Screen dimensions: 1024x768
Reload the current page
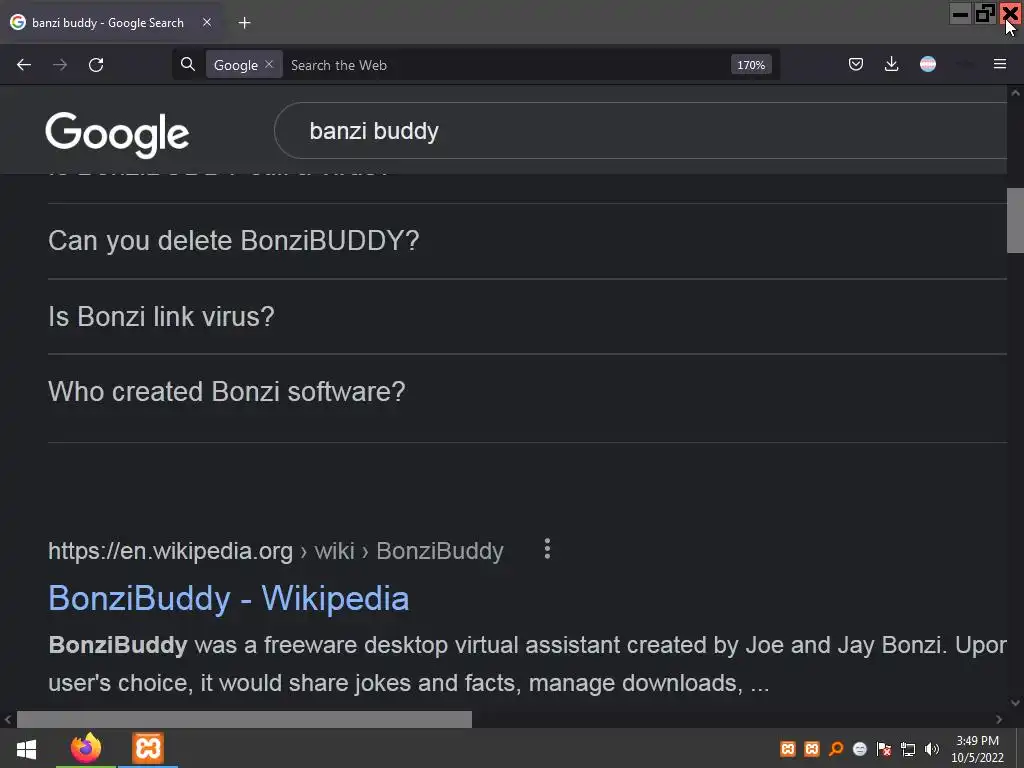[96, 65]
